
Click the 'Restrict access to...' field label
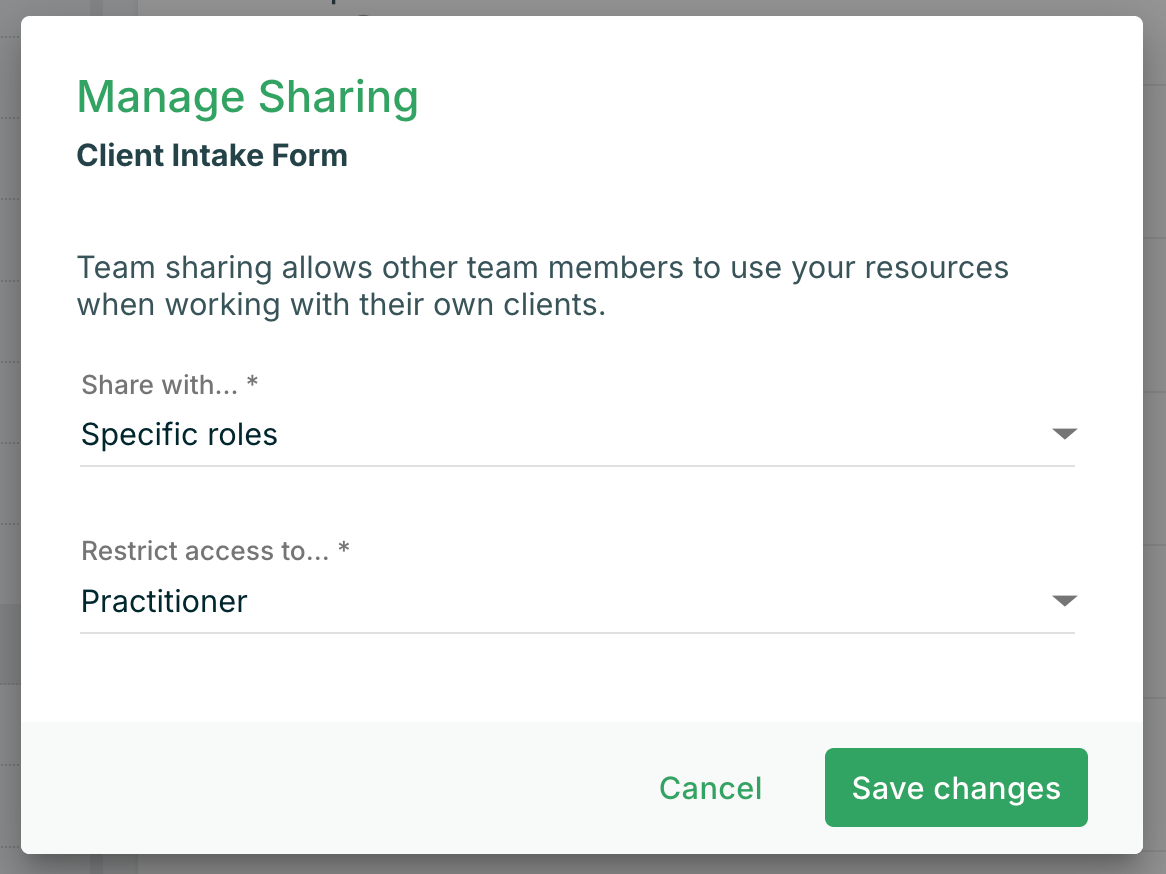coord(205,551)
